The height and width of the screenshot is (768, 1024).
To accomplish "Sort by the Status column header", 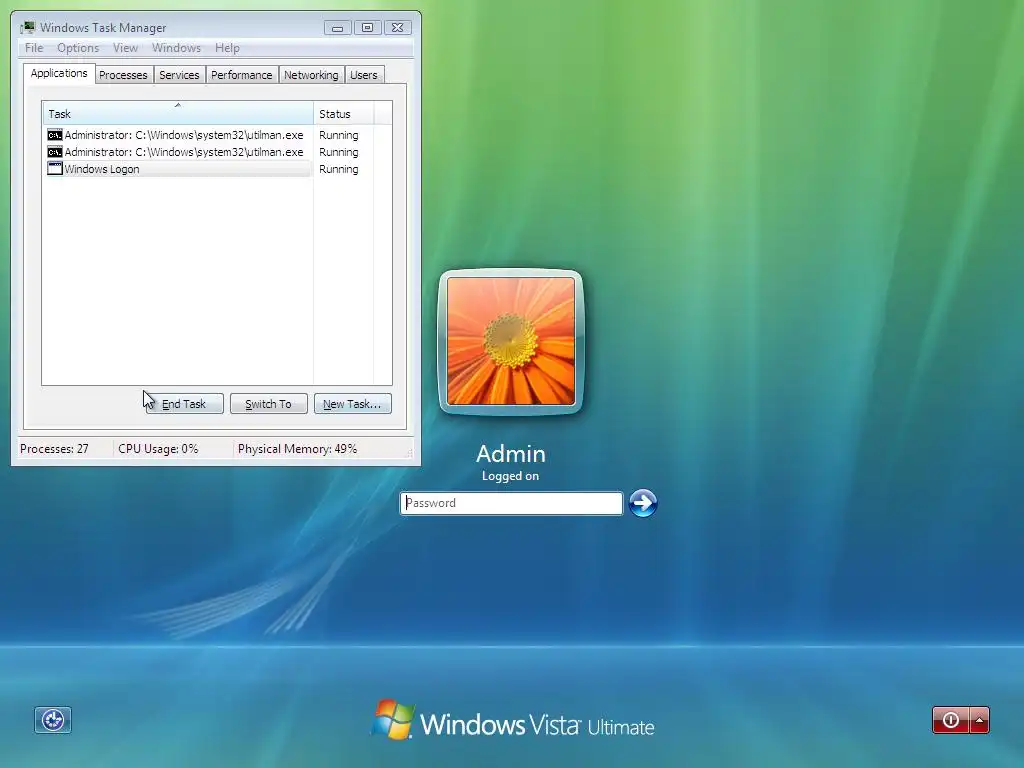I will coord(344,114).
